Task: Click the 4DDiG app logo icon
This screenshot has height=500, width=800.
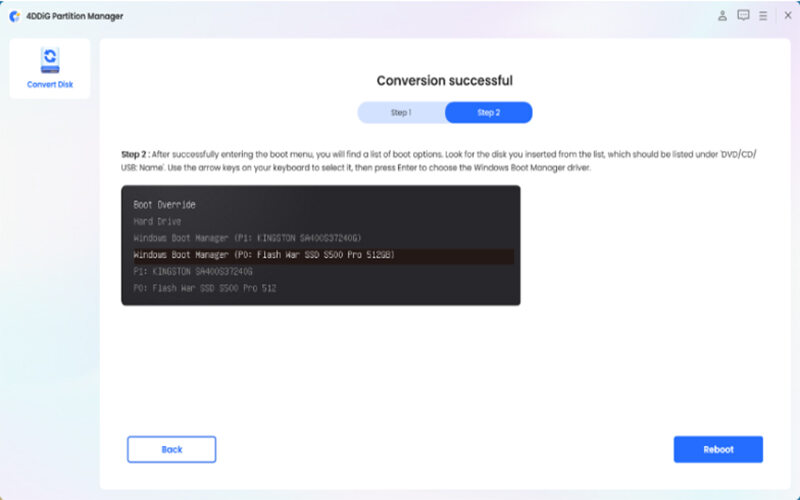Action: click(x=13, y=16)
